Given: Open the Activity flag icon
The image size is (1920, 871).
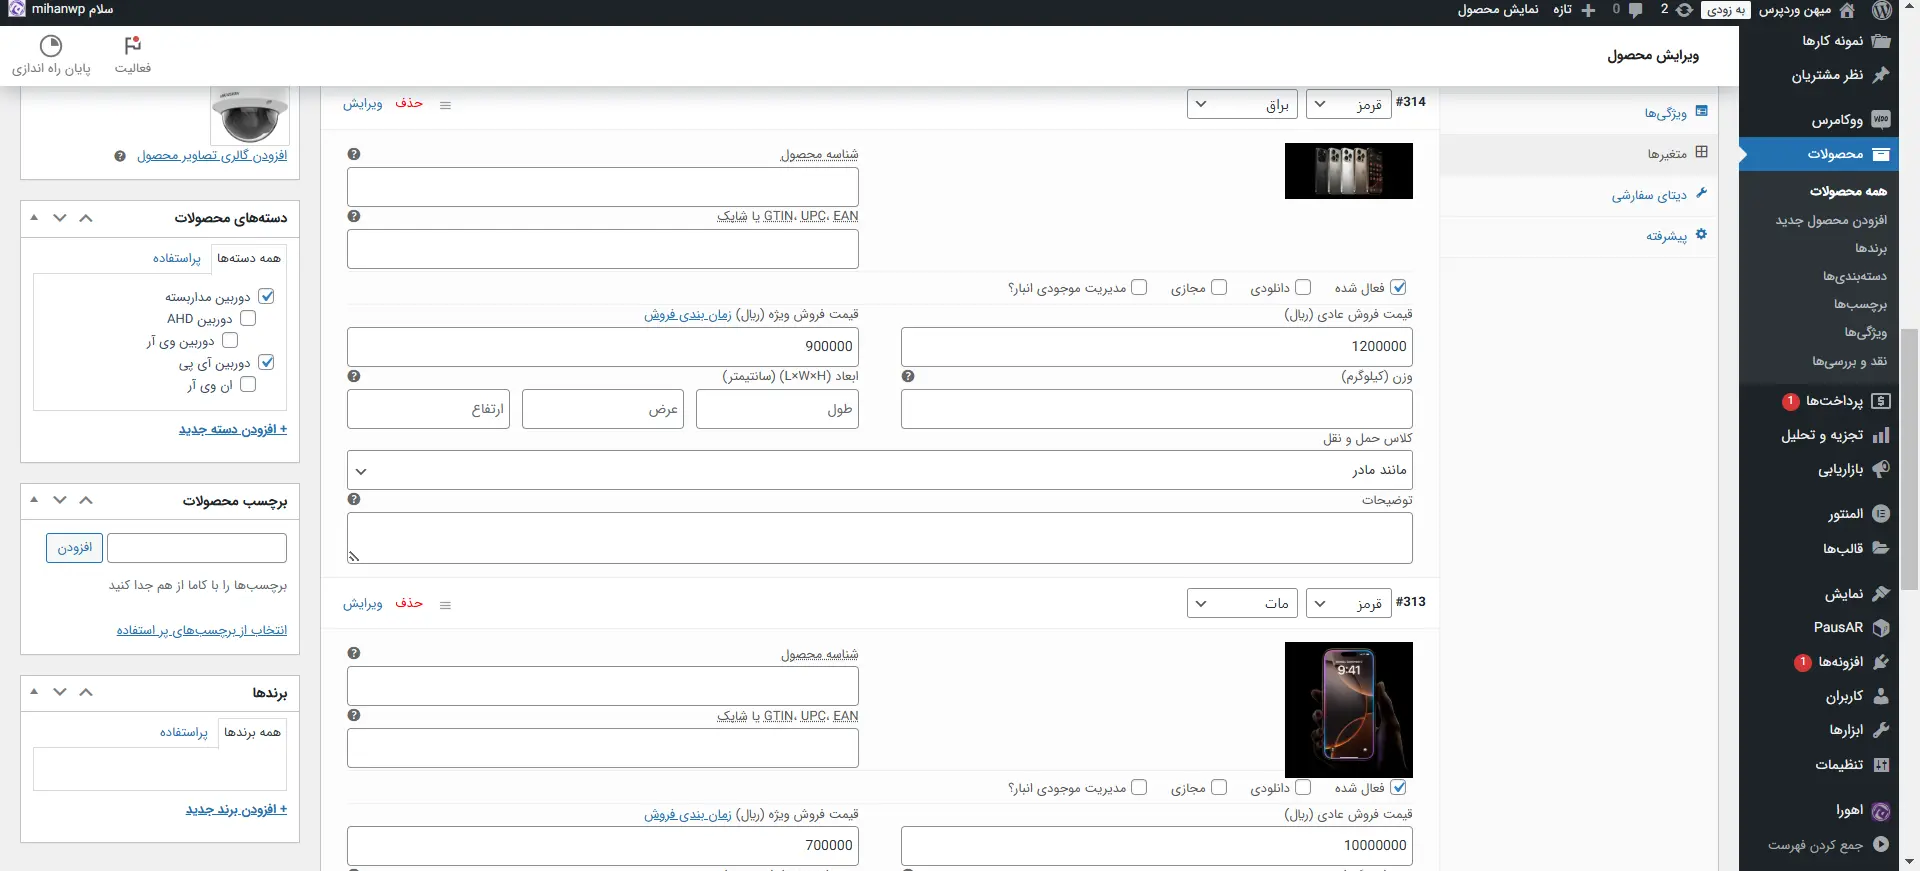Looking at the screenshot, I should (x=133, y=46).
